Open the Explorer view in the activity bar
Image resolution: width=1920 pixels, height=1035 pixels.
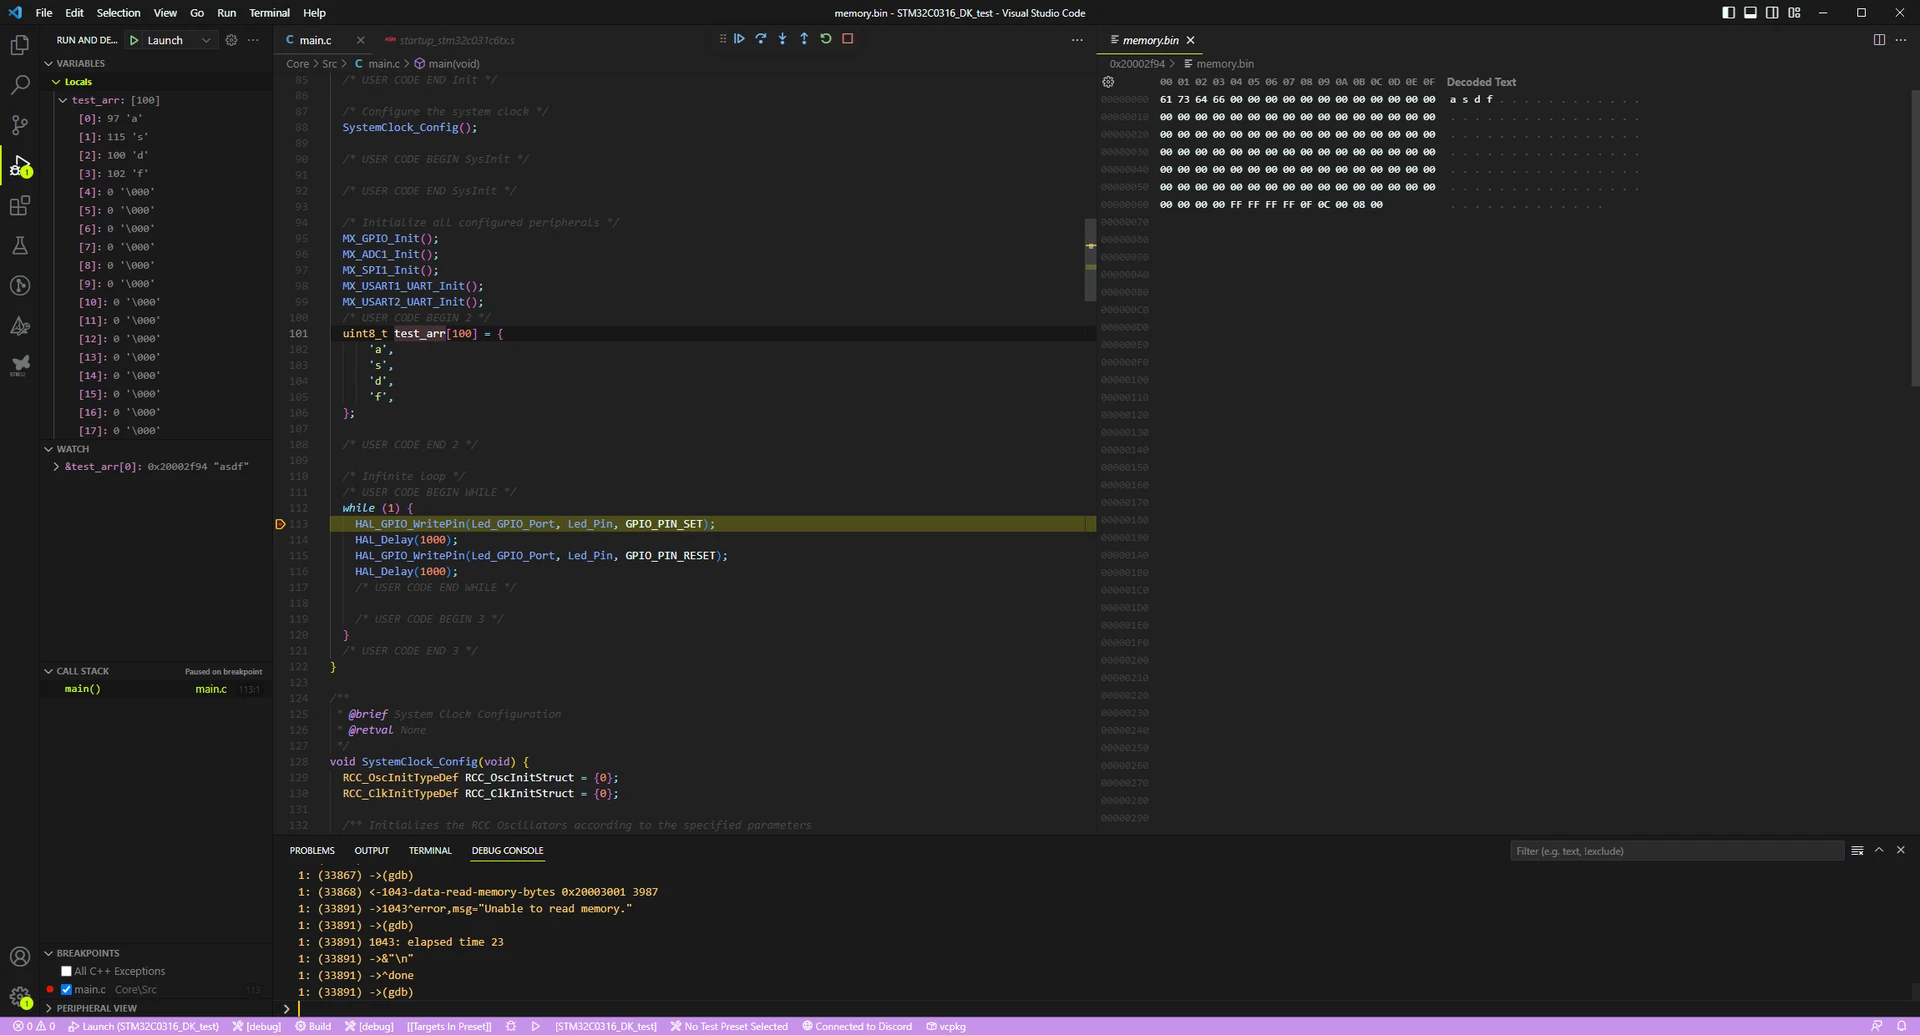[x=19, y=45]
